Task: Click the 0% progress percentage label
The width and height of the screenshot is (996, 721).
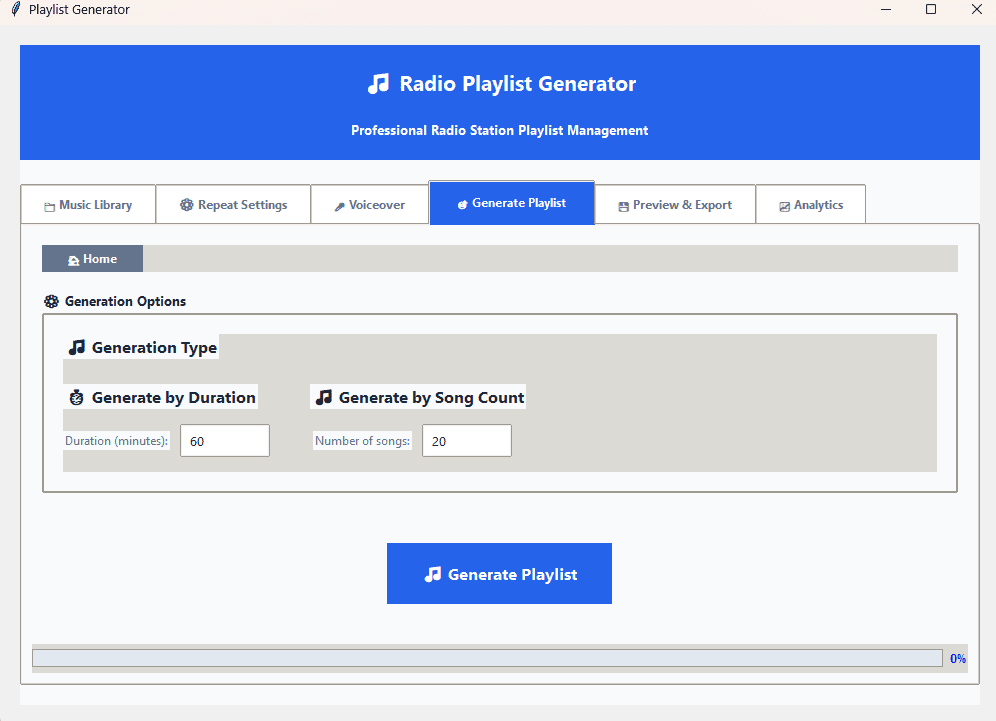Action: click(x=957, y=658)
